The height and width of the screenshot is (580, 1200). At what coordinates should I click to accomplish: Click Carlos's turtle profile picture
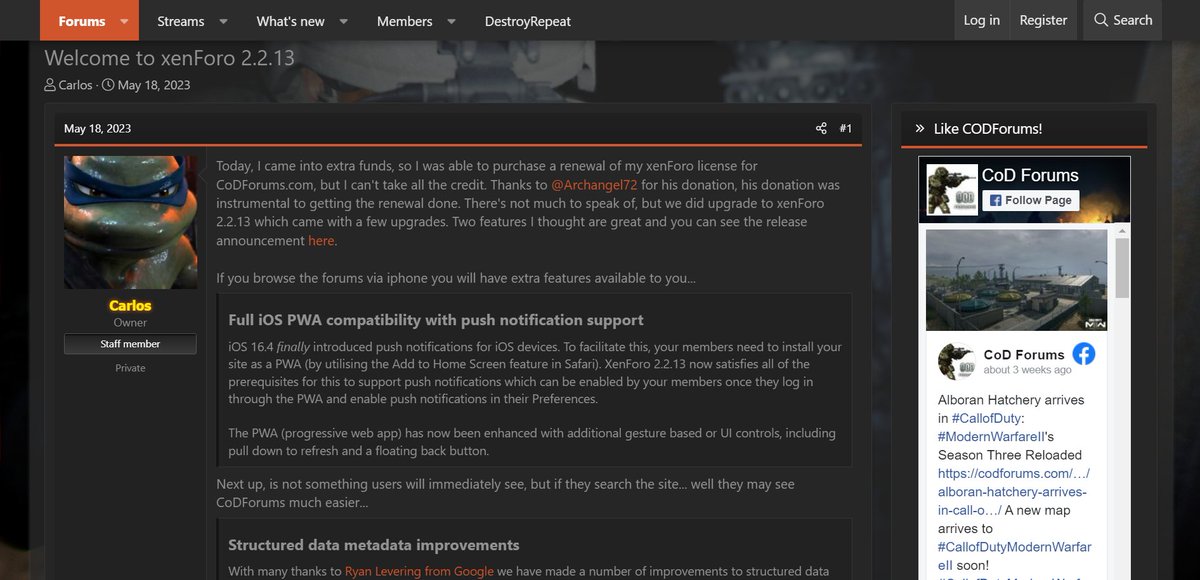coord(130,221)
